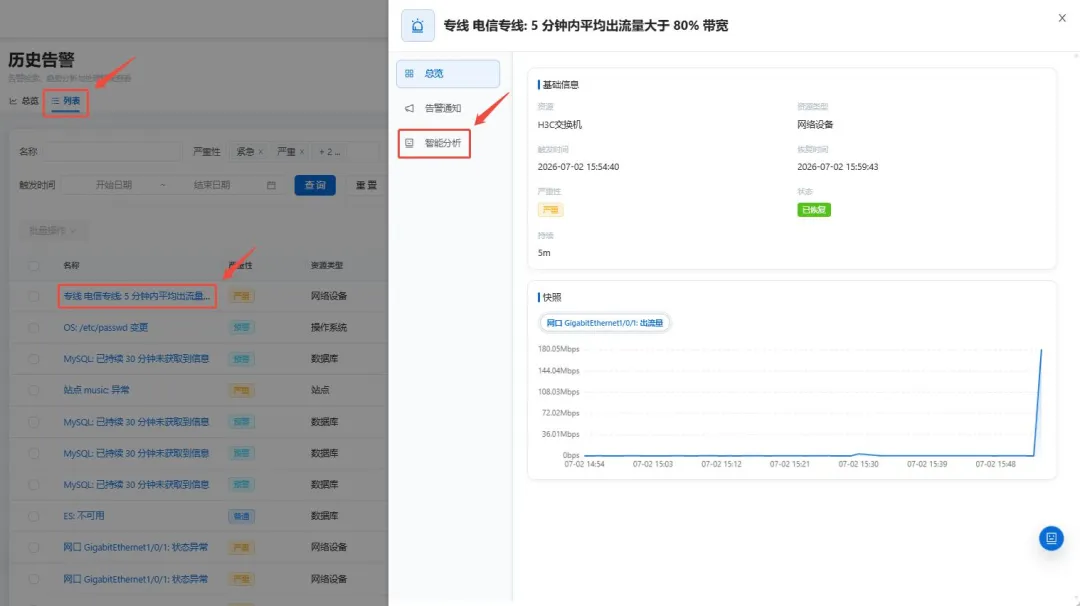Select the 总览 item in the drawer sidebar

pos(448,74)
